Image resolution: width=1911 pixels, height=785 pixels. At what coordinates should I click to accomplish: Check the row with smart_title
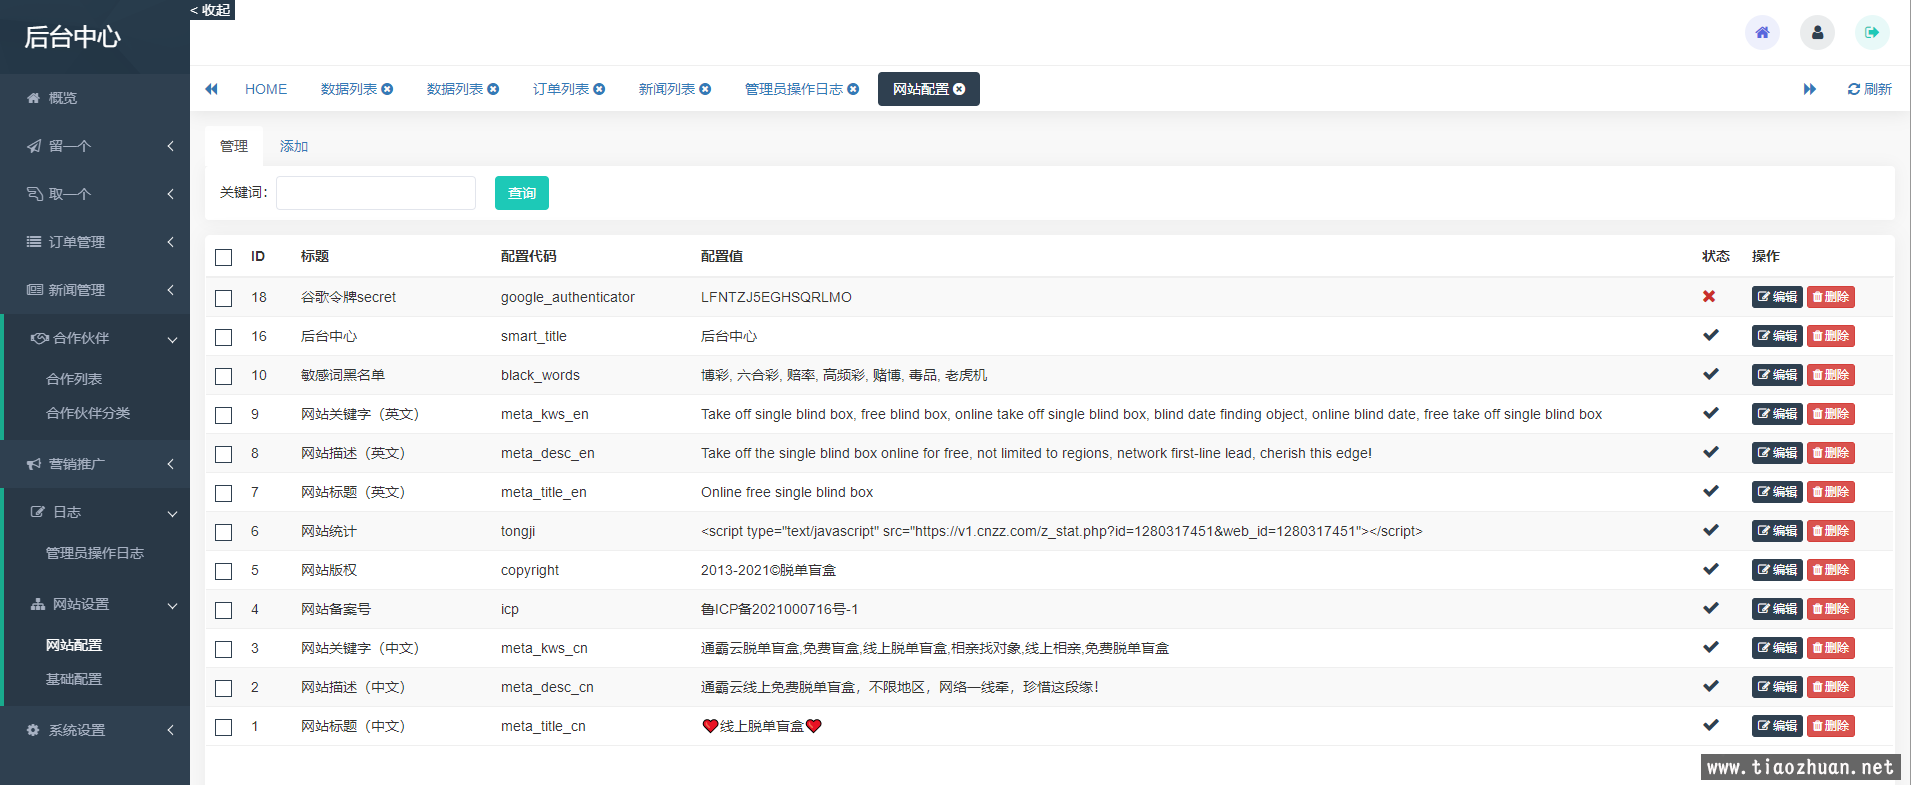(224, 337)
